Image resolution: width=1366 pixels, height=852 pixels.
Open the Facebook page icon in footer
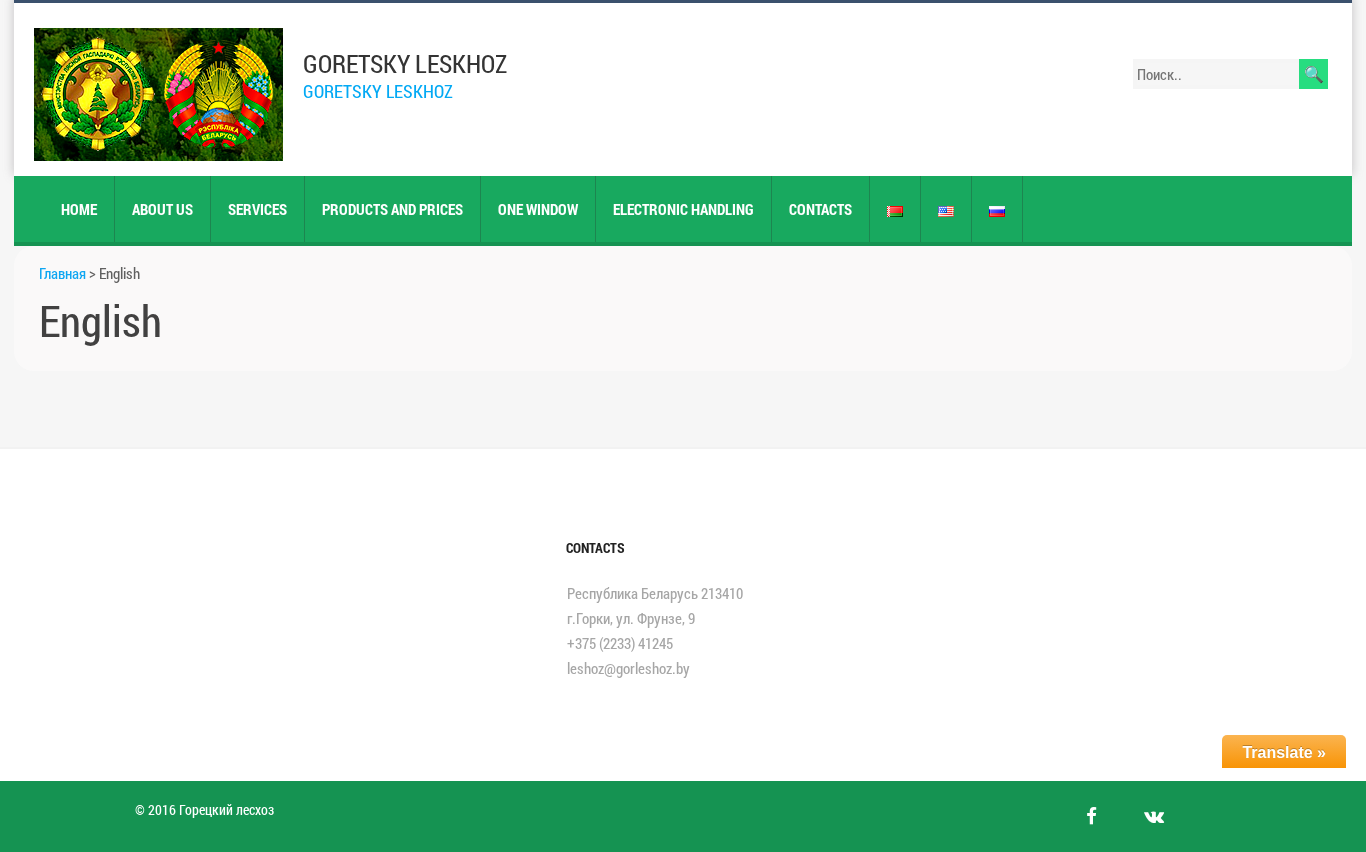coord(1092,816)
